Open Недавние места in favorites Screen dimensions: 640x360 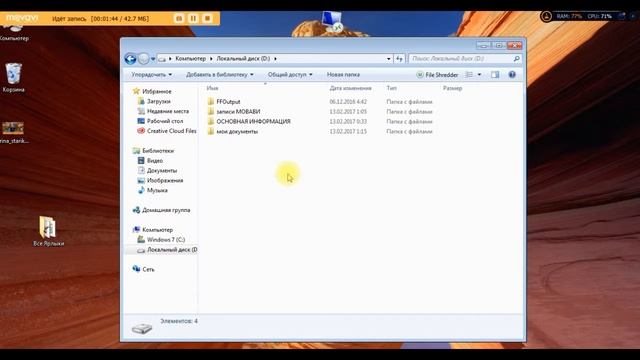pos(168,111)
